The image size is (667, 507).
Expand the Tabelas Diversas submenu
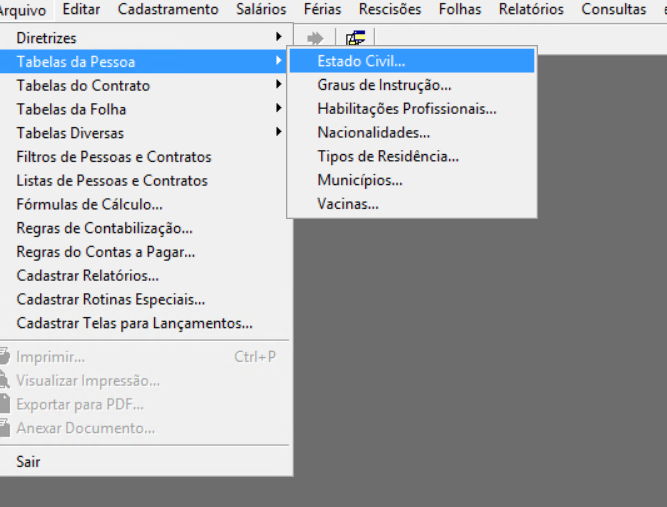[70, 133]
